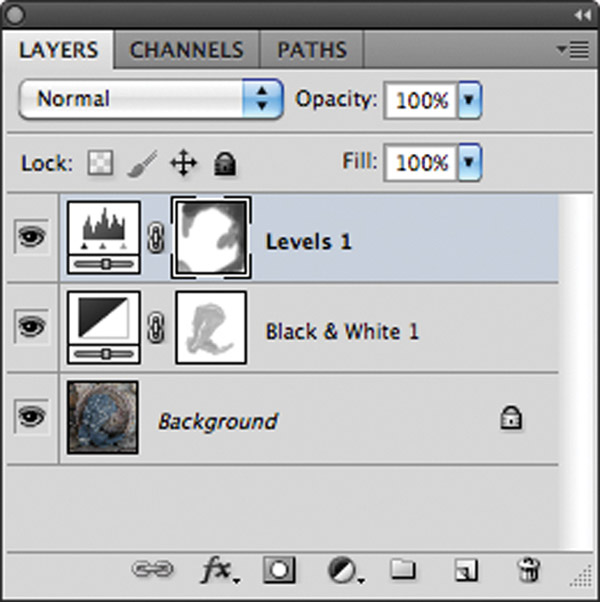Open the Layers panel flyout menu
This screenshot has height=602, width=600.
click(573, 50)
